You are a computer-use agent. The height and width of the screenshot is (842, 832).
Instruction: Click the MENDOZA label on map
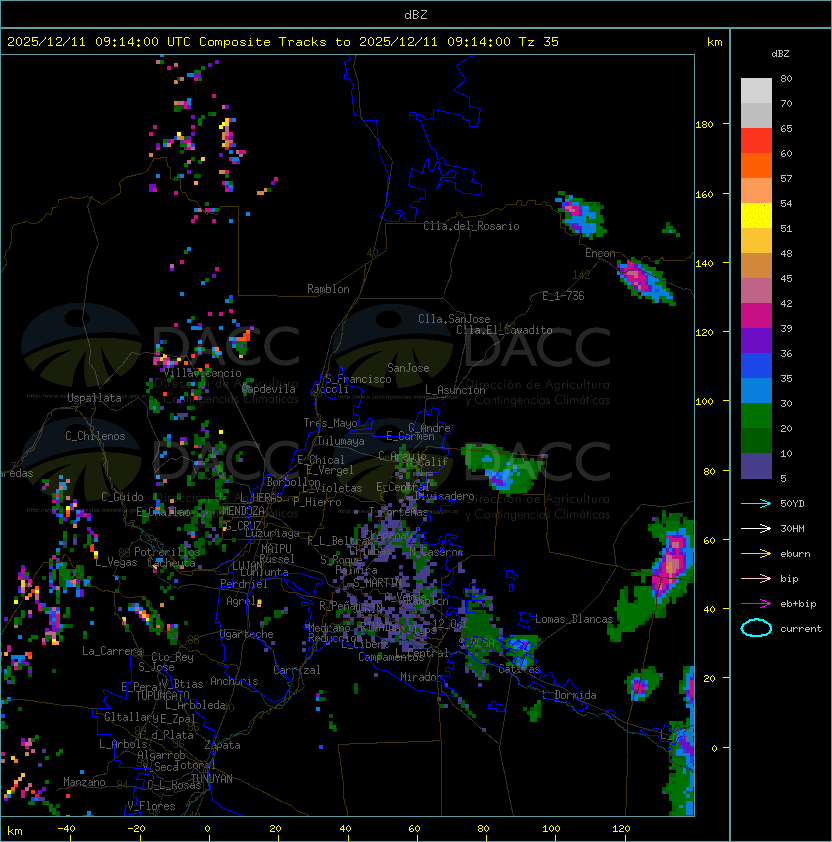(243, 511)
